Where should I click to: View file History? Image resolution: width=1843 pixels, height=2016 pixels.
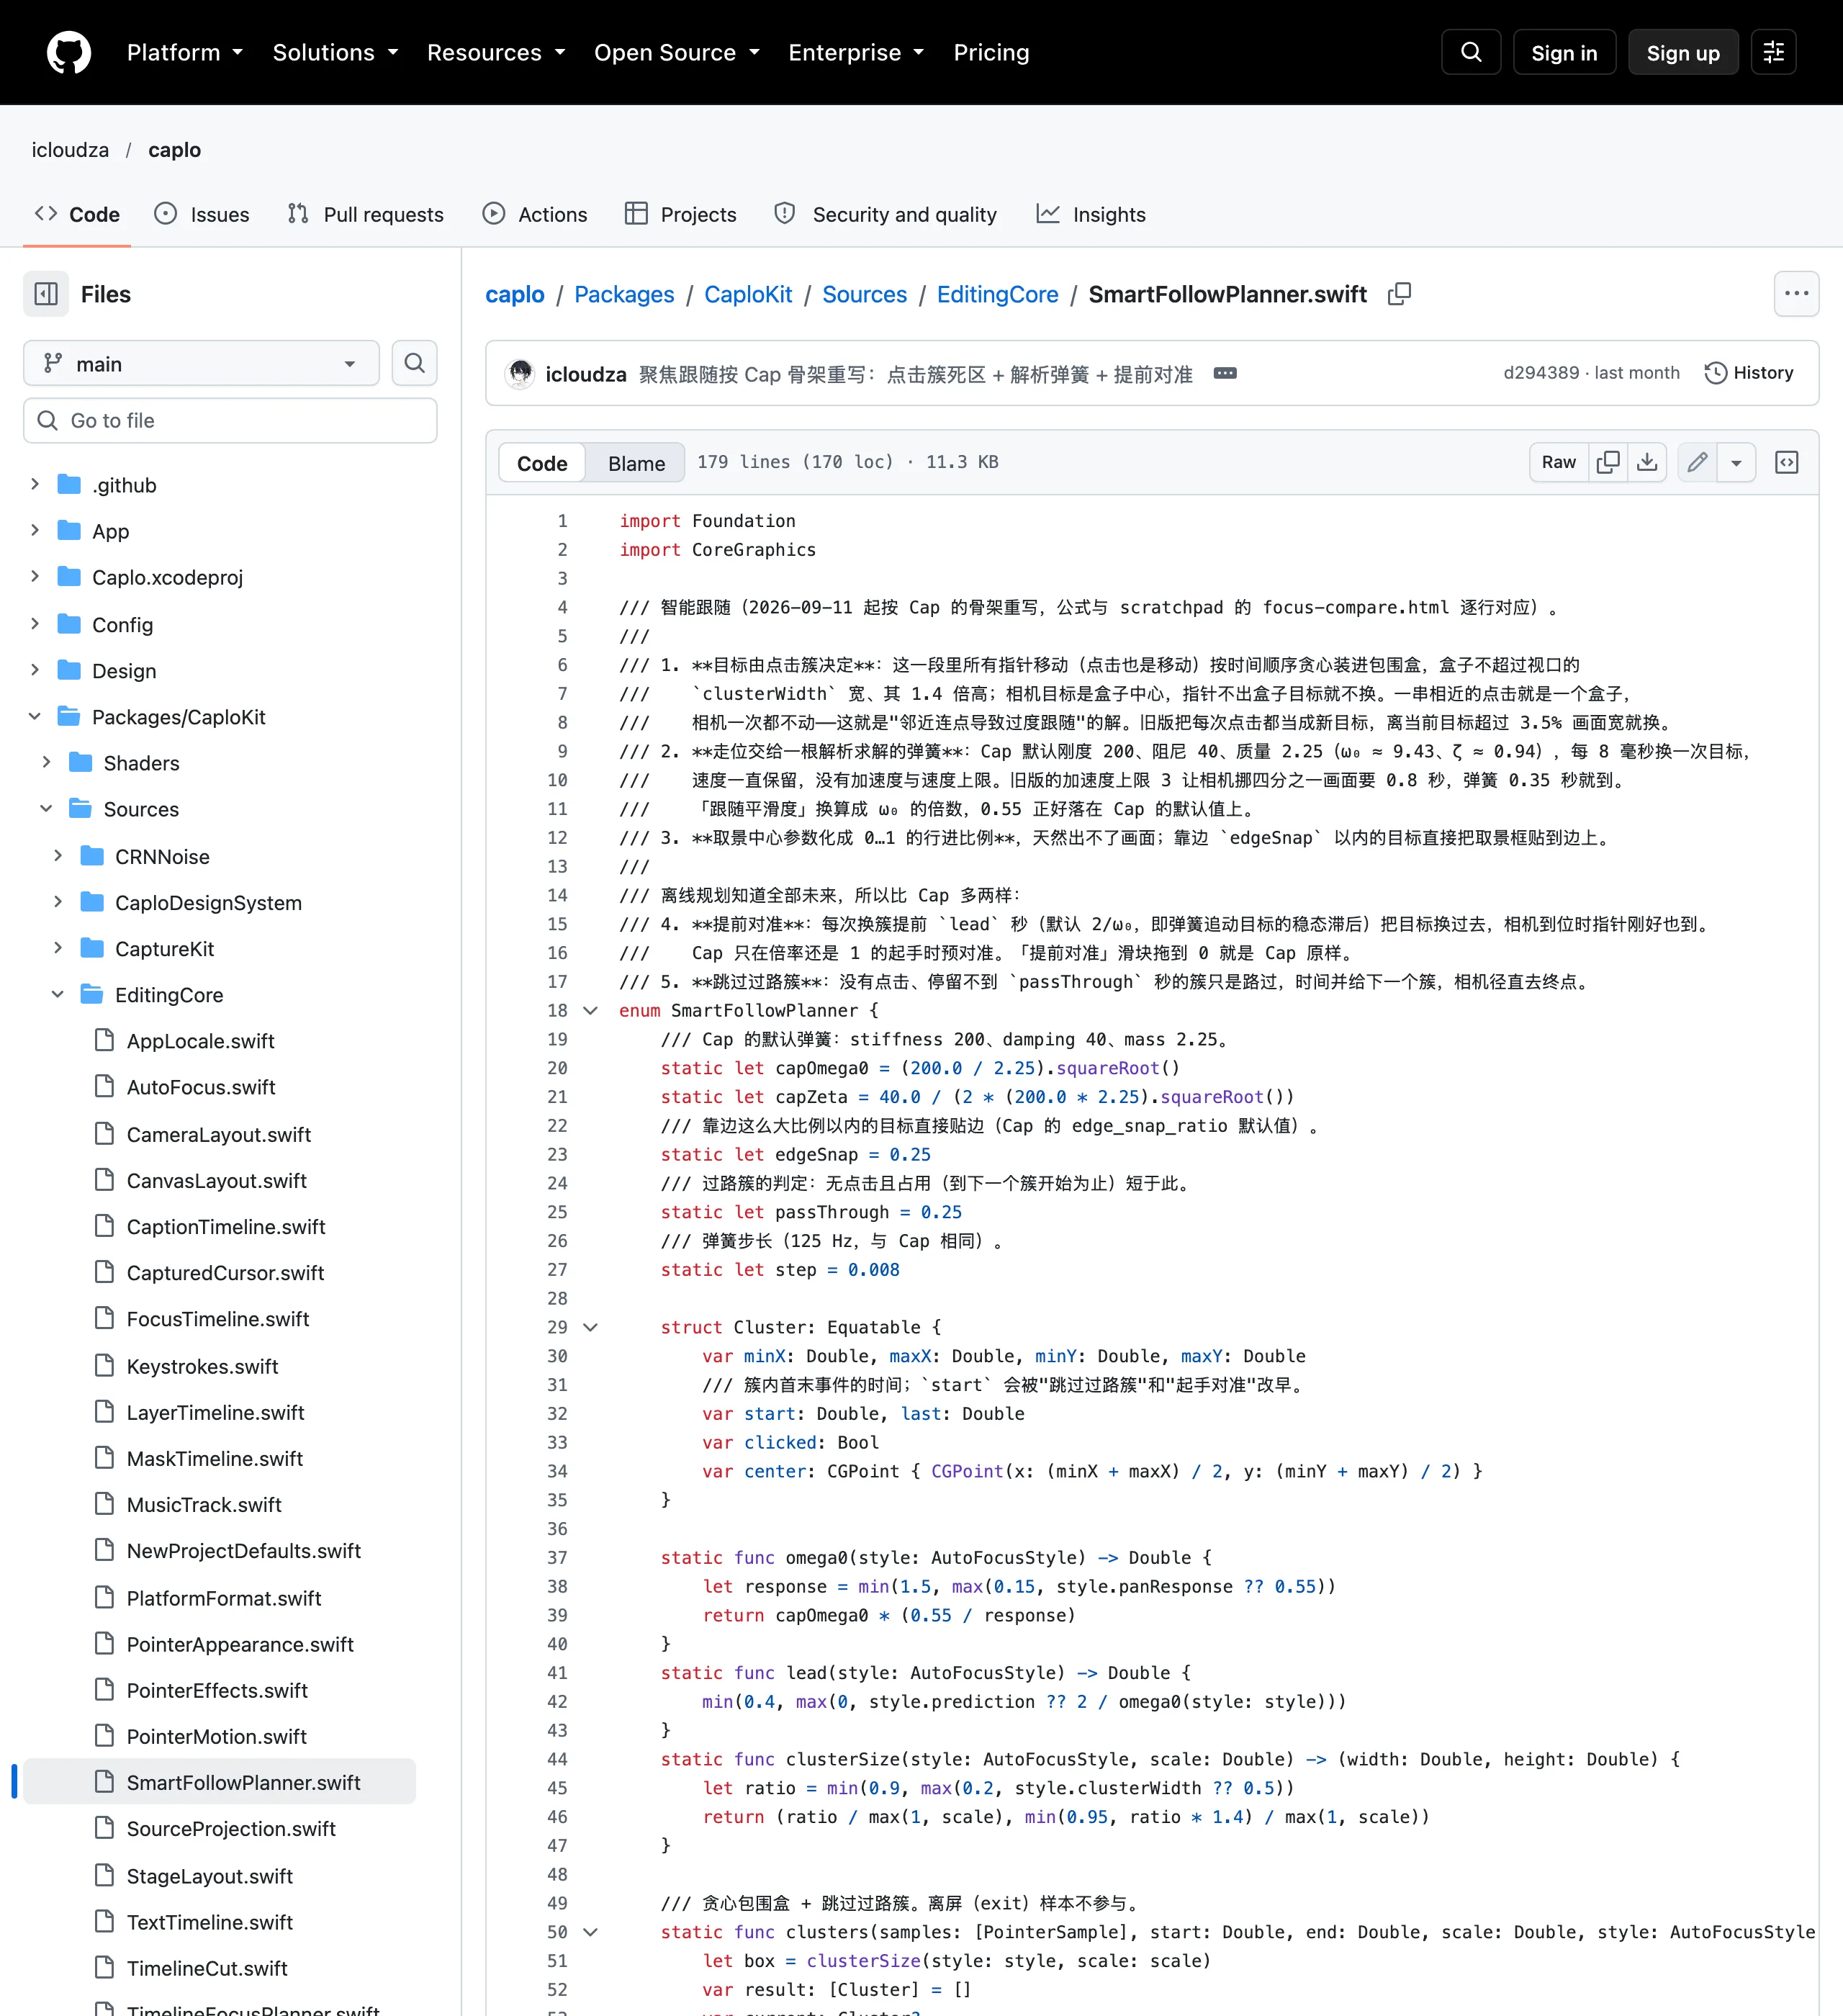coord(1748,373)
